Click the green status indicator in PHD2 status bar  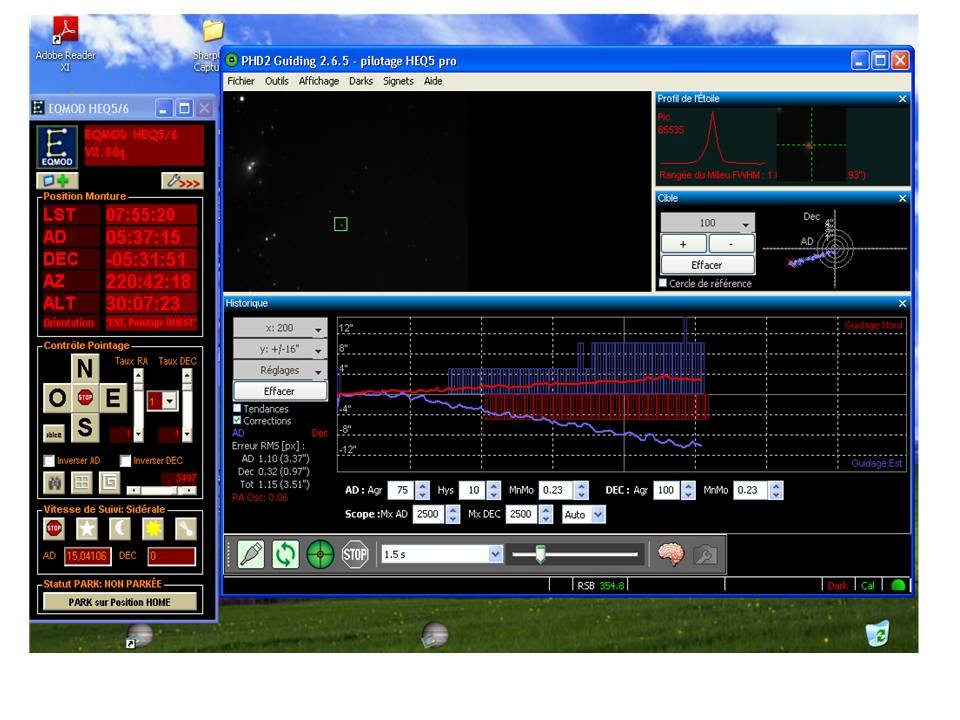(898, 585)
